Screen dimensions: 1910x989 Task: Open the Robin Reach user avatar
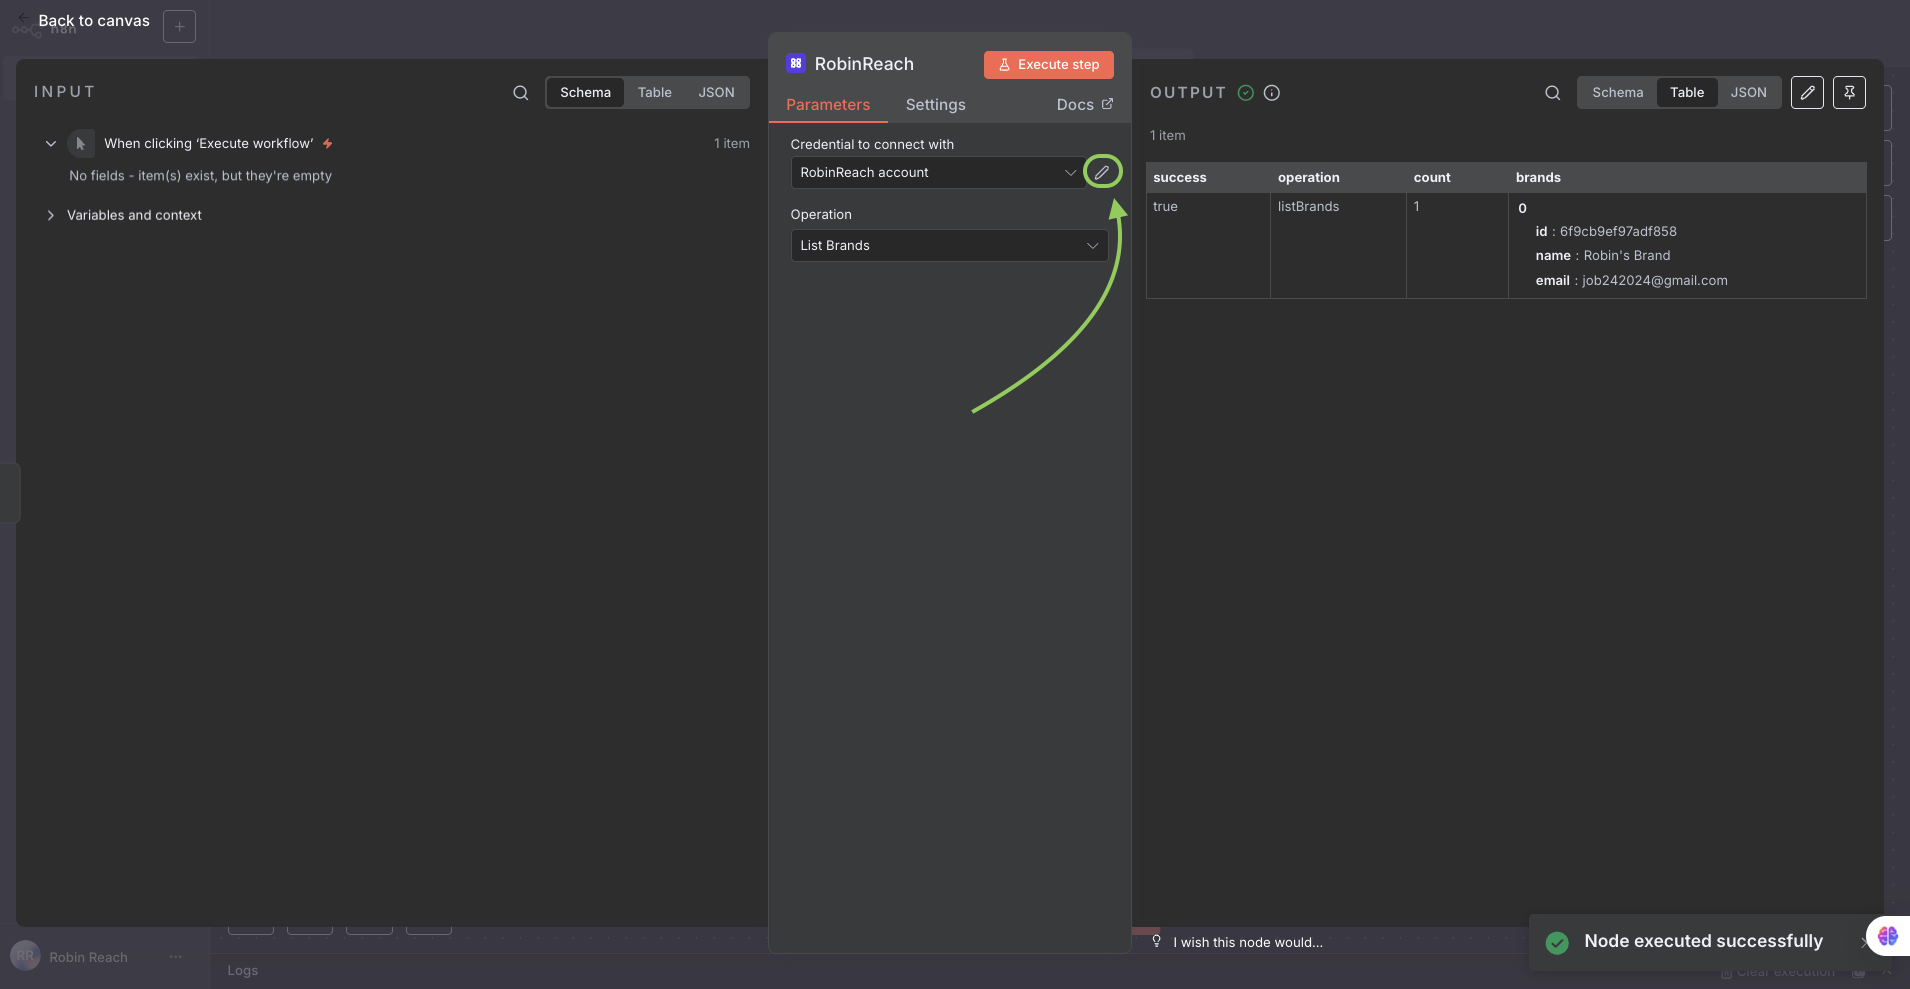(x=25, y=956)
